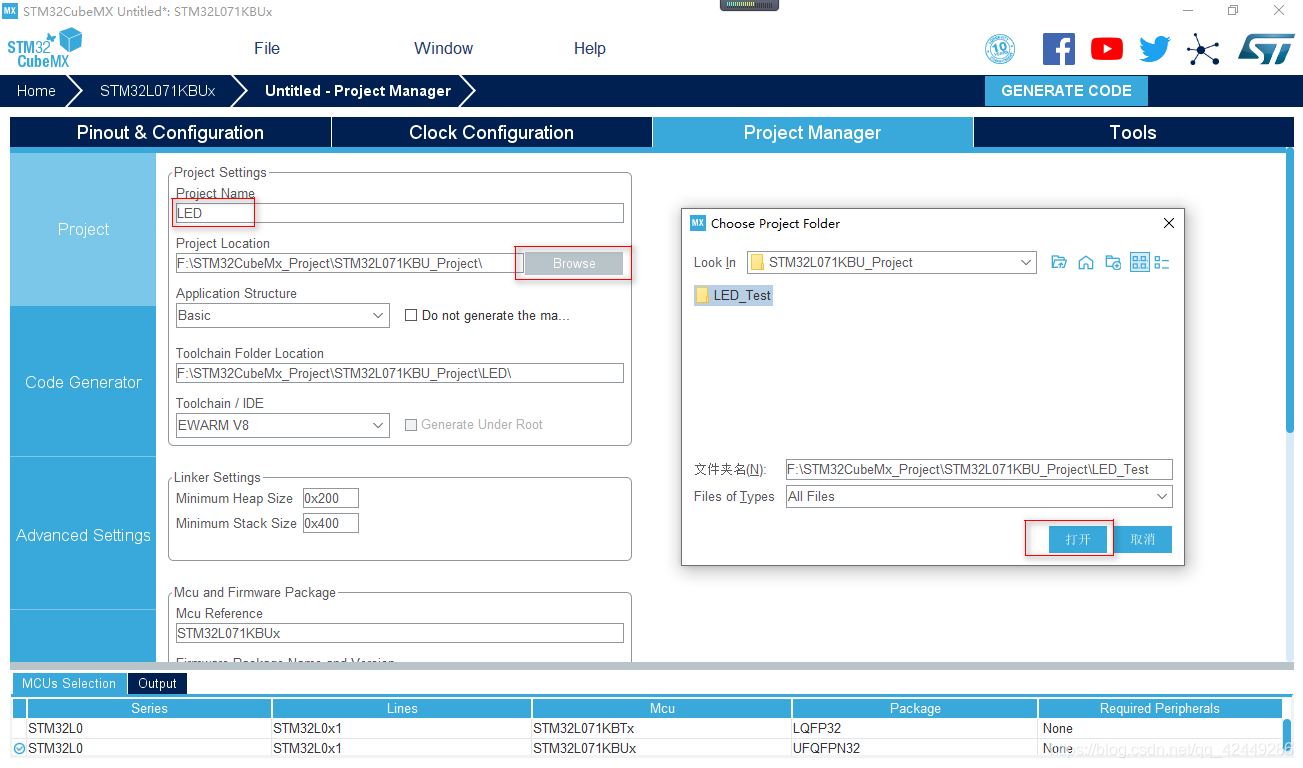
Task: Edit Minimum Heap Size field
Action: coord(330,498)
